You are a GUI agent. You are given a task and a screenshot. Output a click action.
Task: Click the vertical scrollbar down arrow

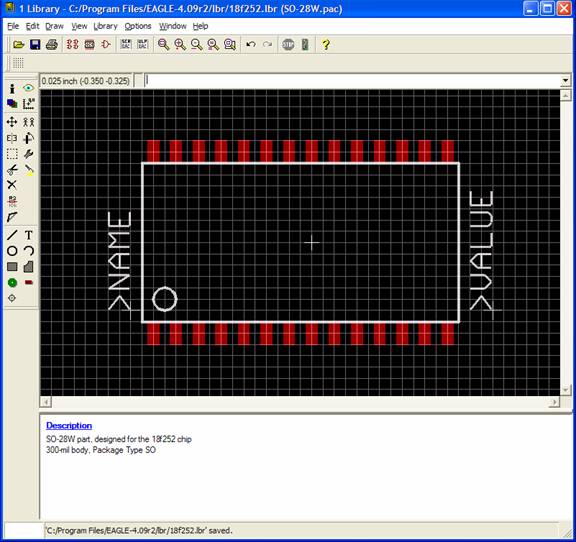[565, 390]
